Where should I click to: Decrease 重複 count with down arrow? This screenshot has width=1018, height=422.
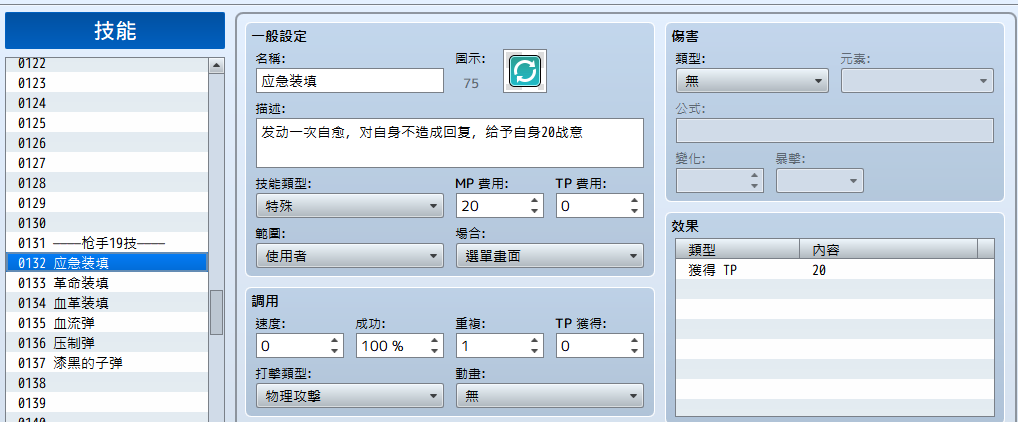tap(534, 352)
